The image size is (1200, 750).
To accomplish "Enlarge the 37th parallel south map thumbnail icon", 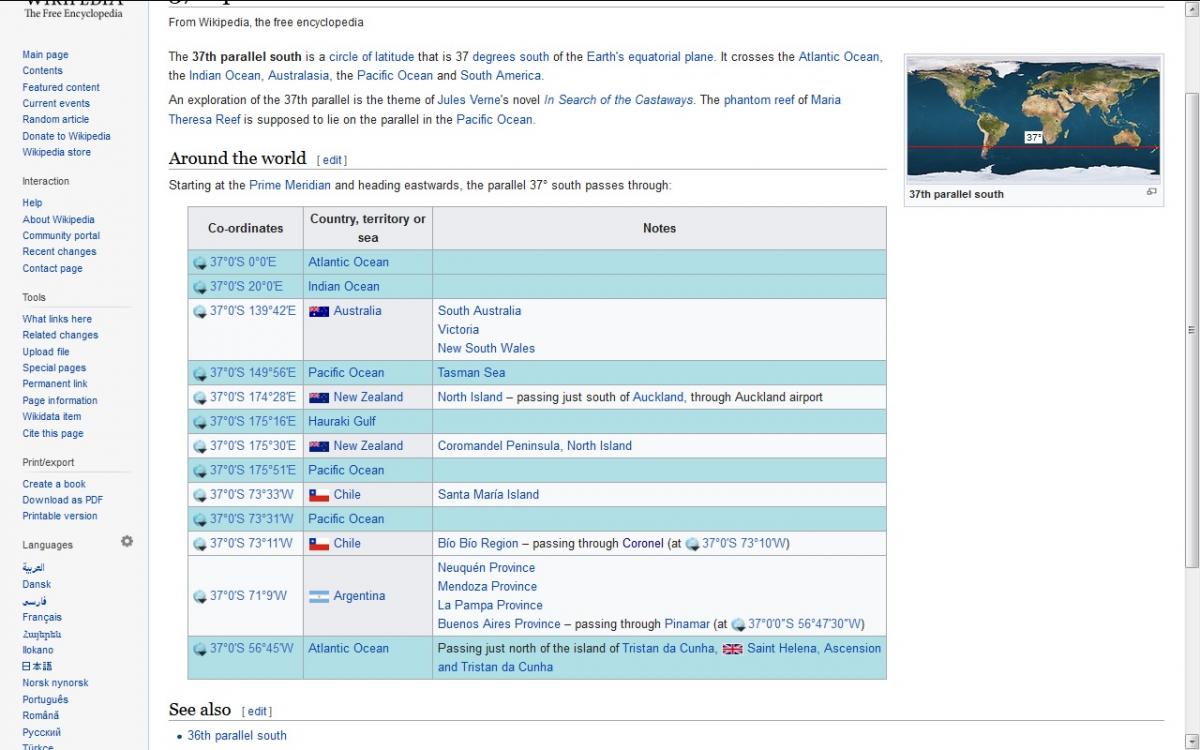I will tap(1151, 192).
